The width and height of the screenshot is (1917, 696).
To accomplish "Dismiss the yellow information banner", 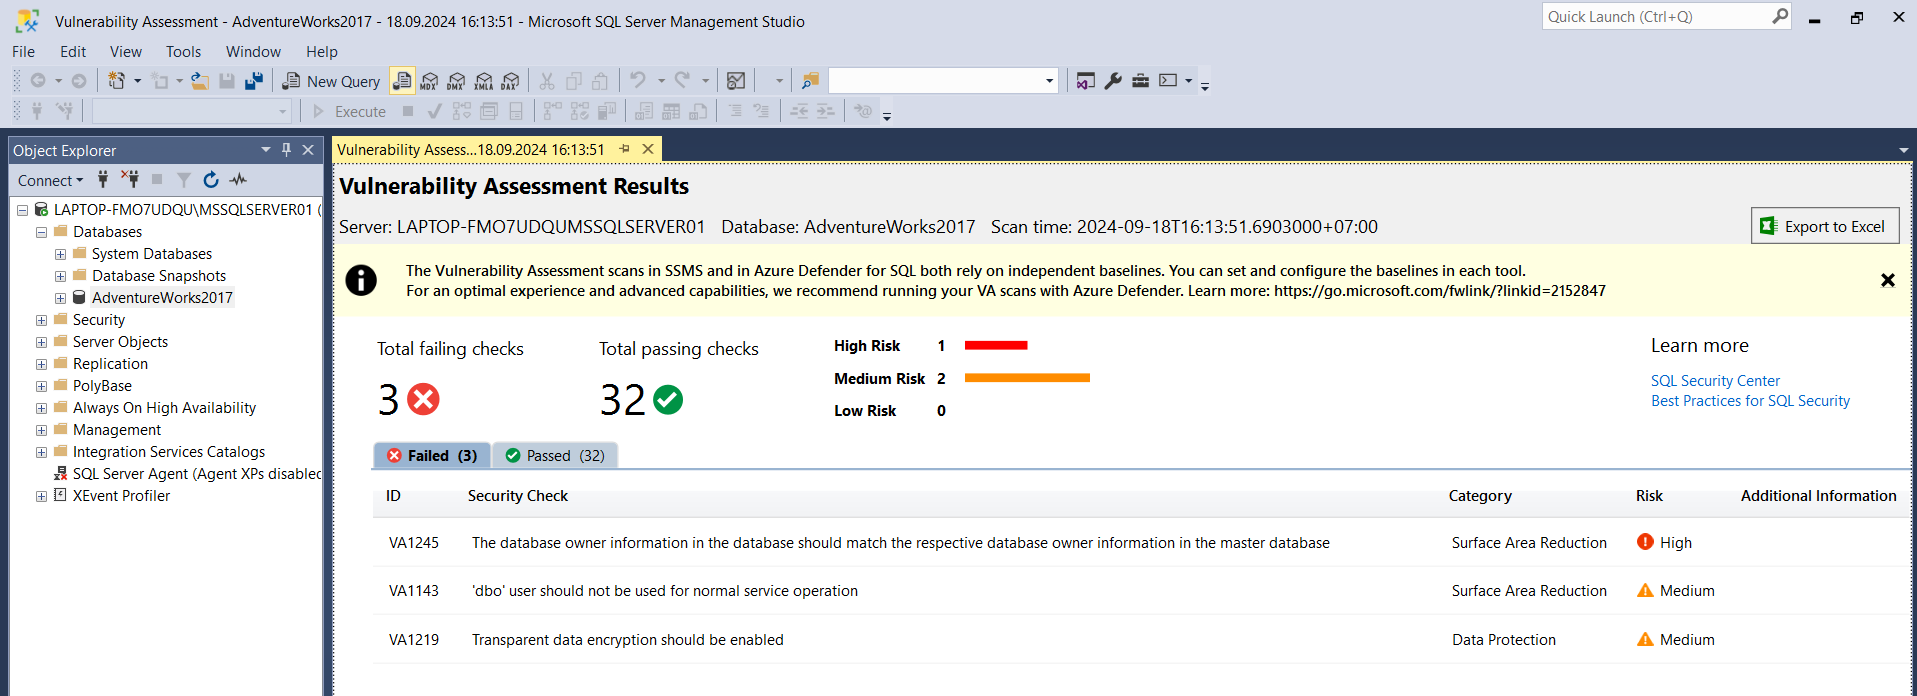I will (1888, 280).
